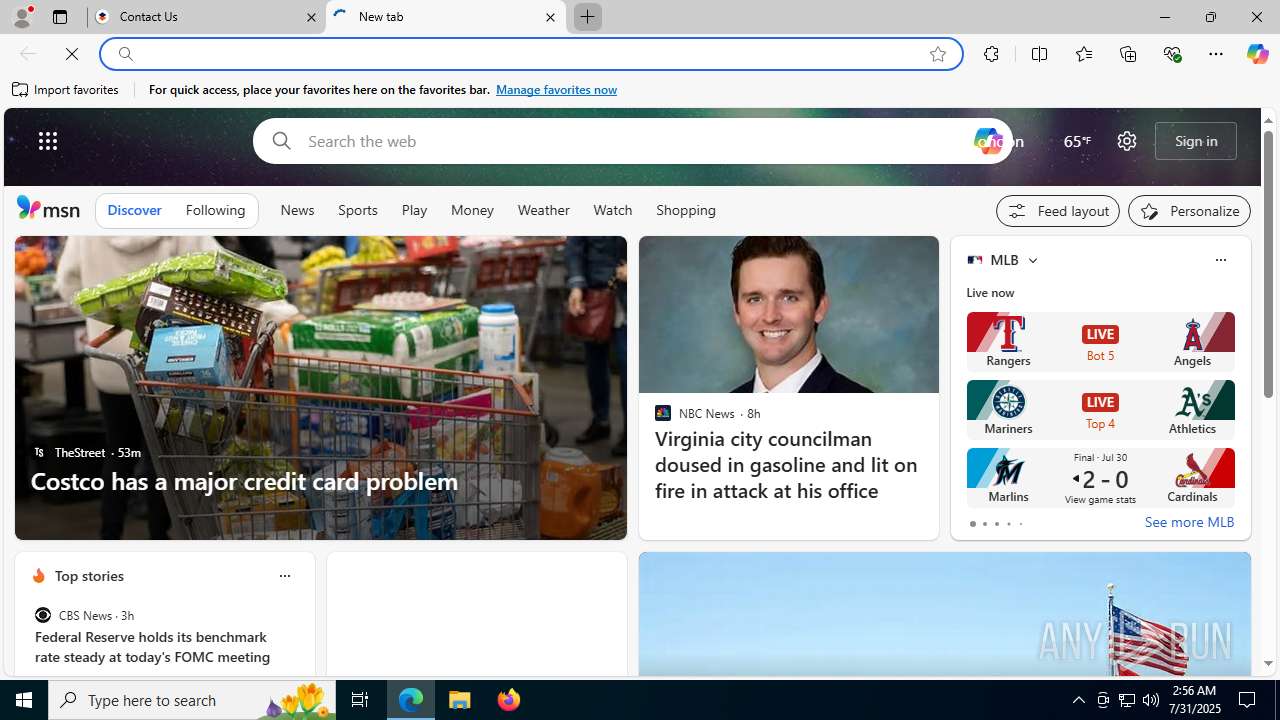Open the profile avatar icon
1280x720 pixels.
[x=21, y=17]
